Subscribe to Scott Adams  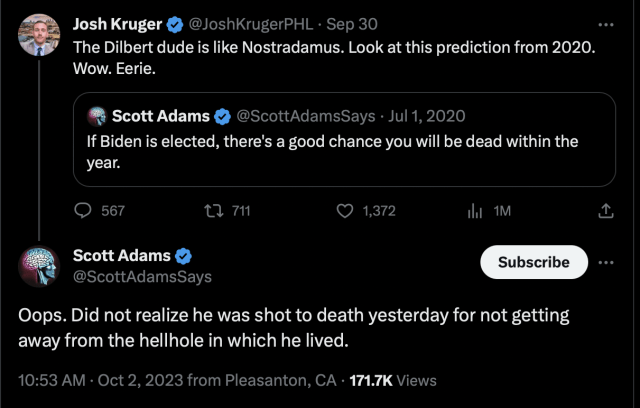[534, 262]
